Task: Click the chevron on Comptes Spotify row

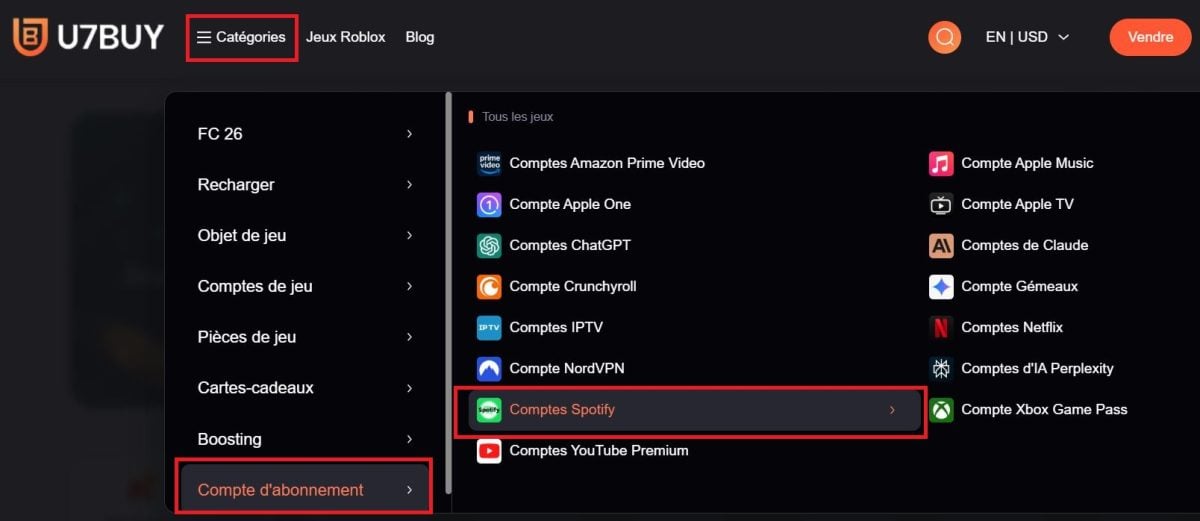Action: 892,410
